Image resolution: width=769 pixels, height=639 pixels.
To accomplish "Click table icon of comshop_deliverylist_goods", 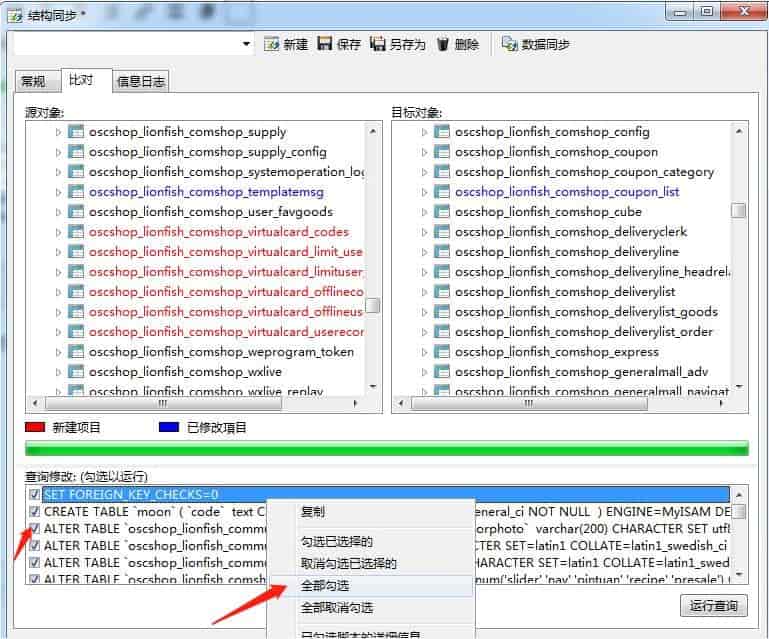I will (x=442, y=312).
